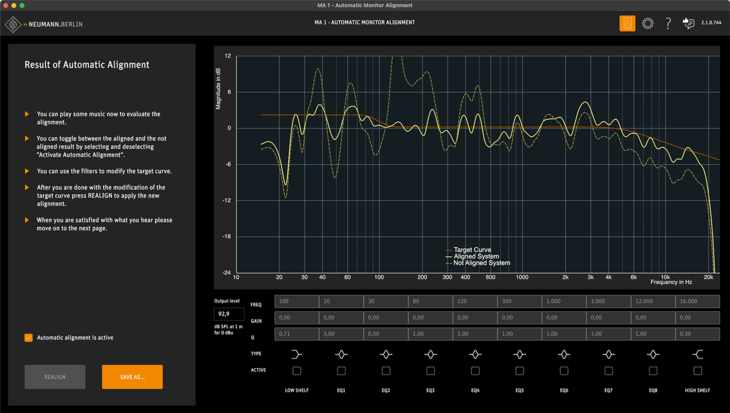
Task: Click the EQ4 filter type icon
Action: click(x=475, y=354)
